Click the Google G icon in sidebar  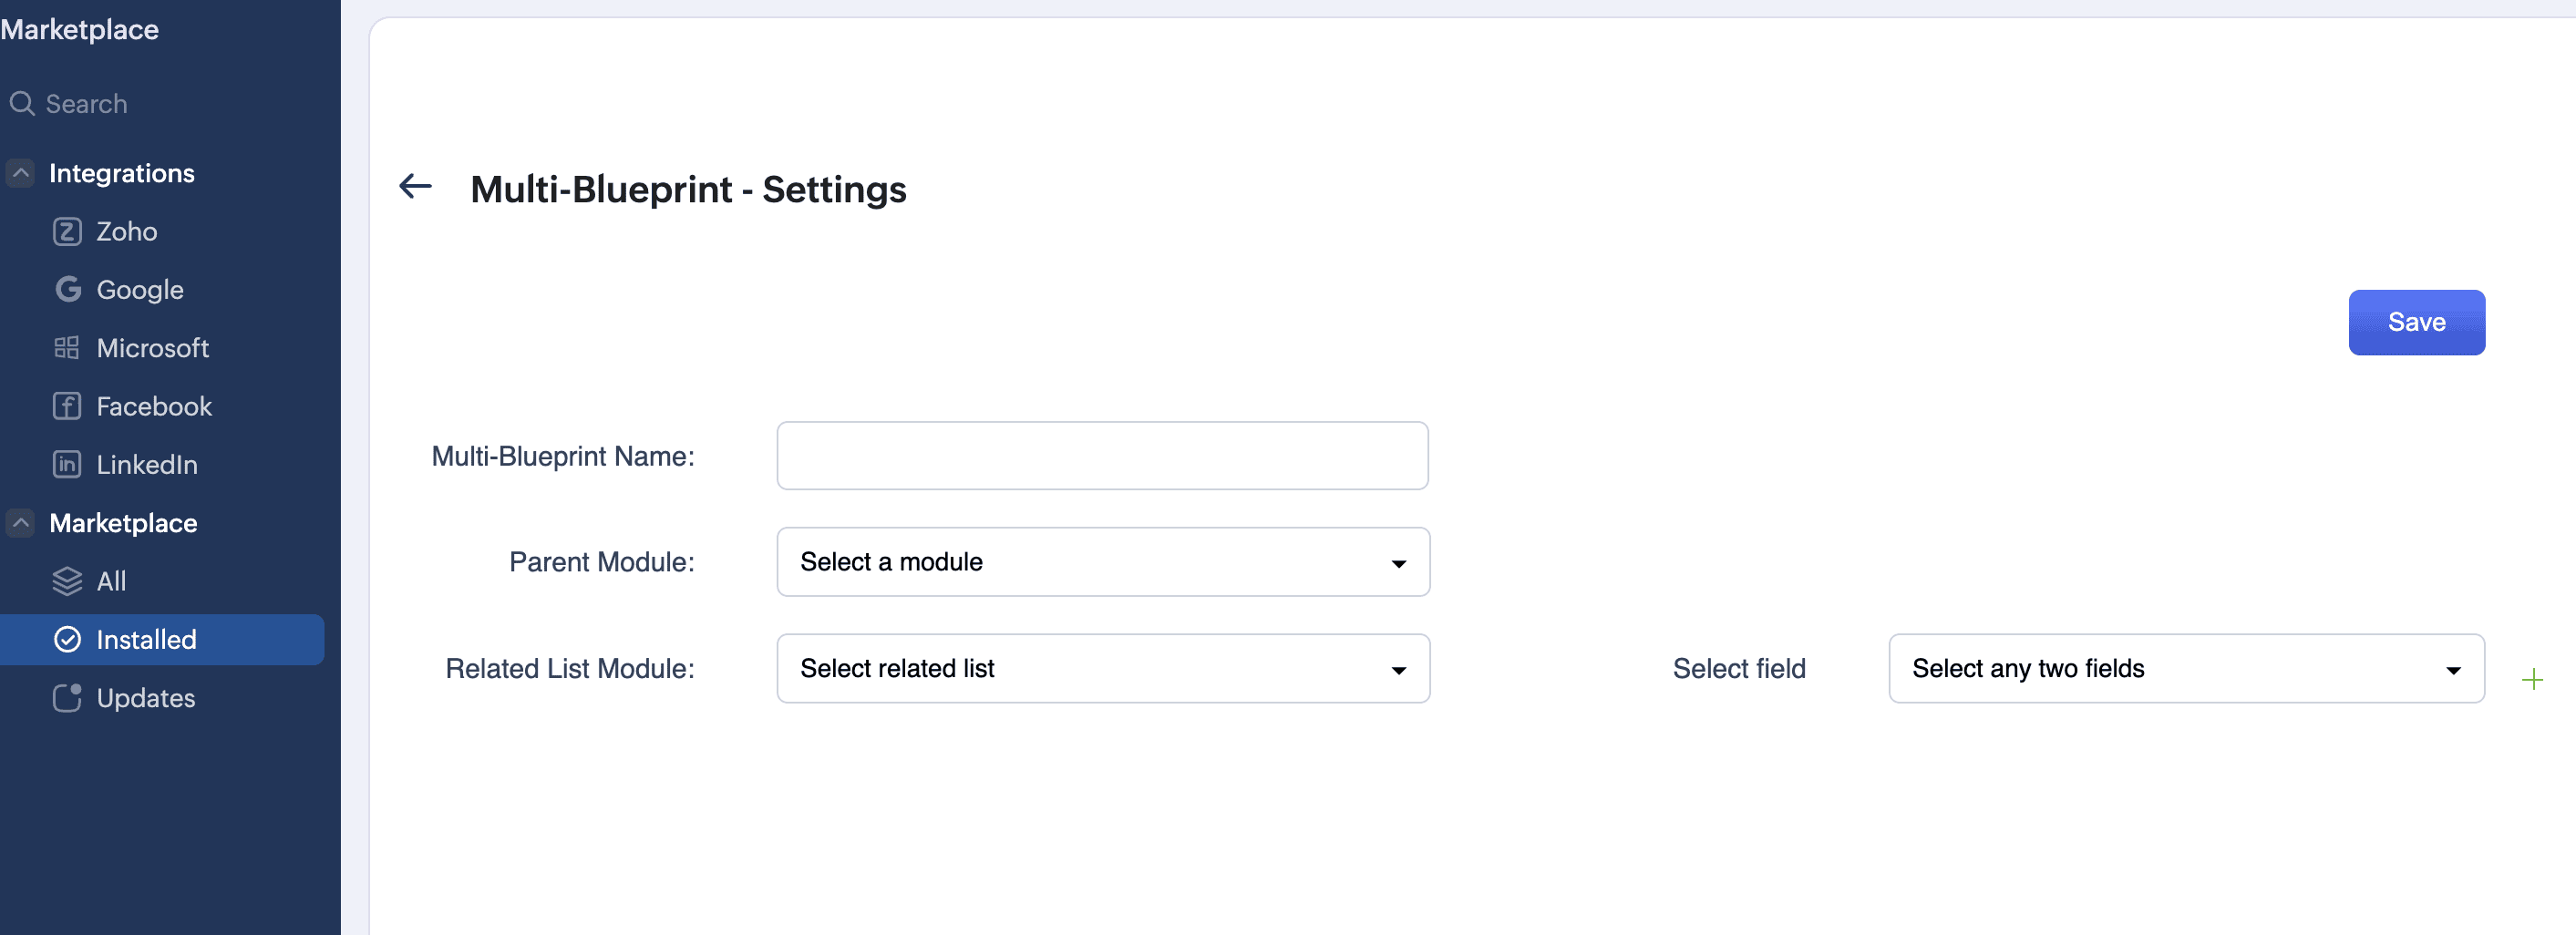67,290
